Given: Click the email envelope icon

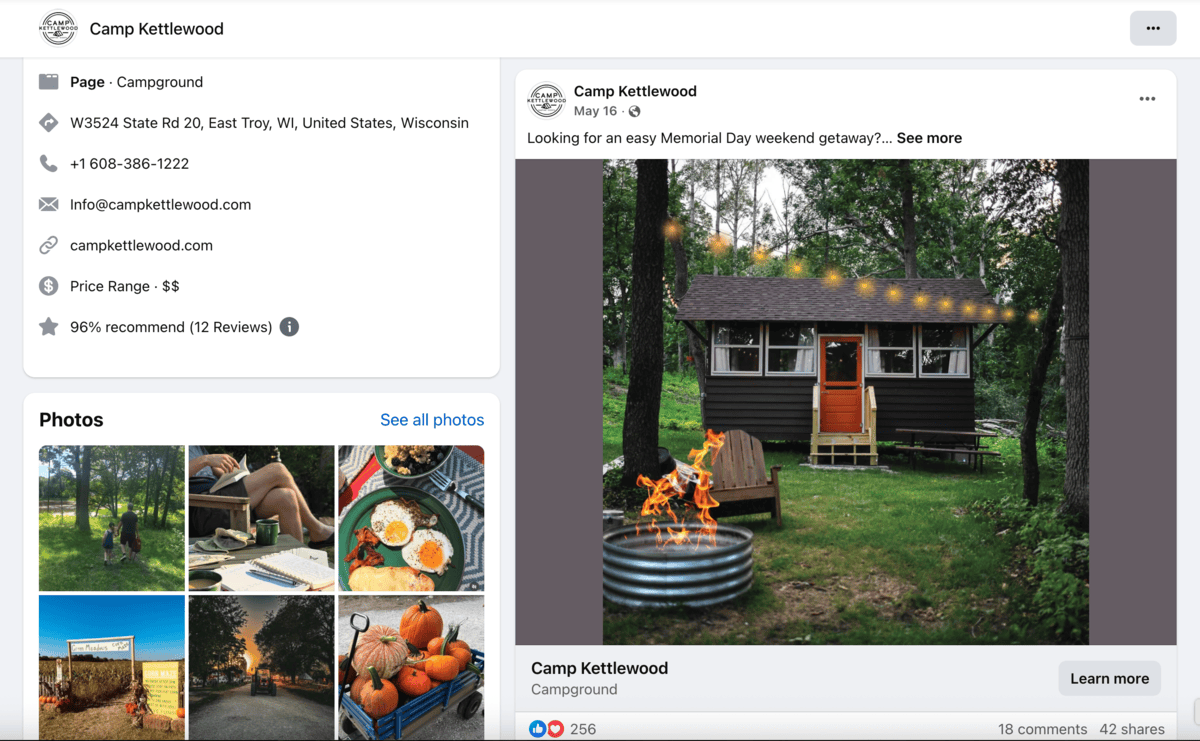Looking at the screenshot, I should tap(48, 204).
